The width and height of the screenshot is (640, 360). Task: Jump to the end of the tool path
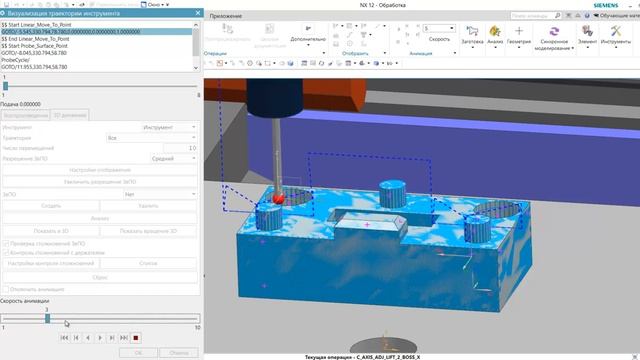[124, 338]
